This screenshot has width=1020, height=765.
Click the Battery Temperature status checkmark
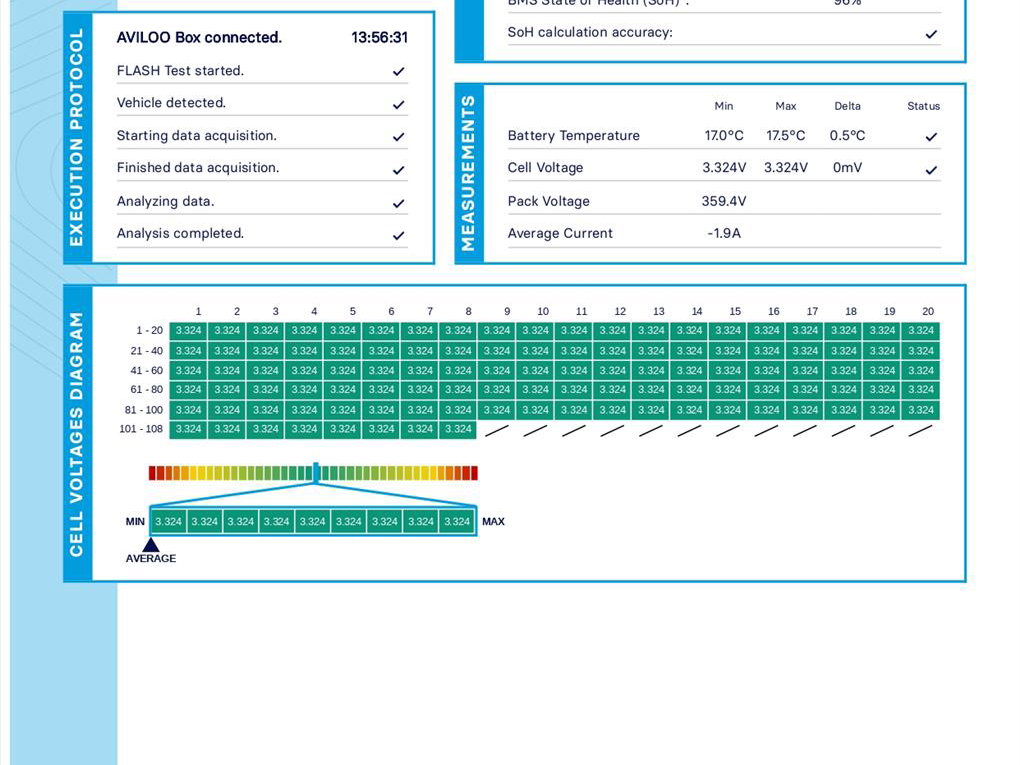pos(931,137)
